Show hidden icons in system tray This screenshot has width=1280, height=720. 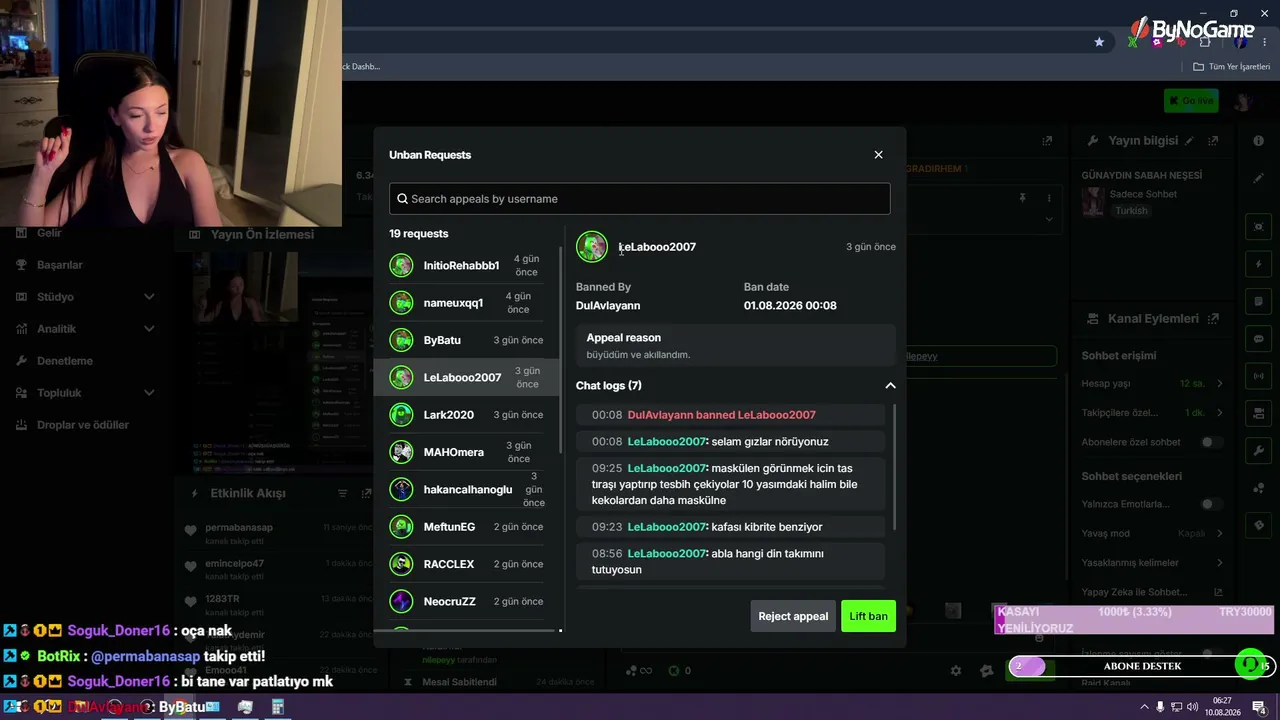coord(1144,707)
